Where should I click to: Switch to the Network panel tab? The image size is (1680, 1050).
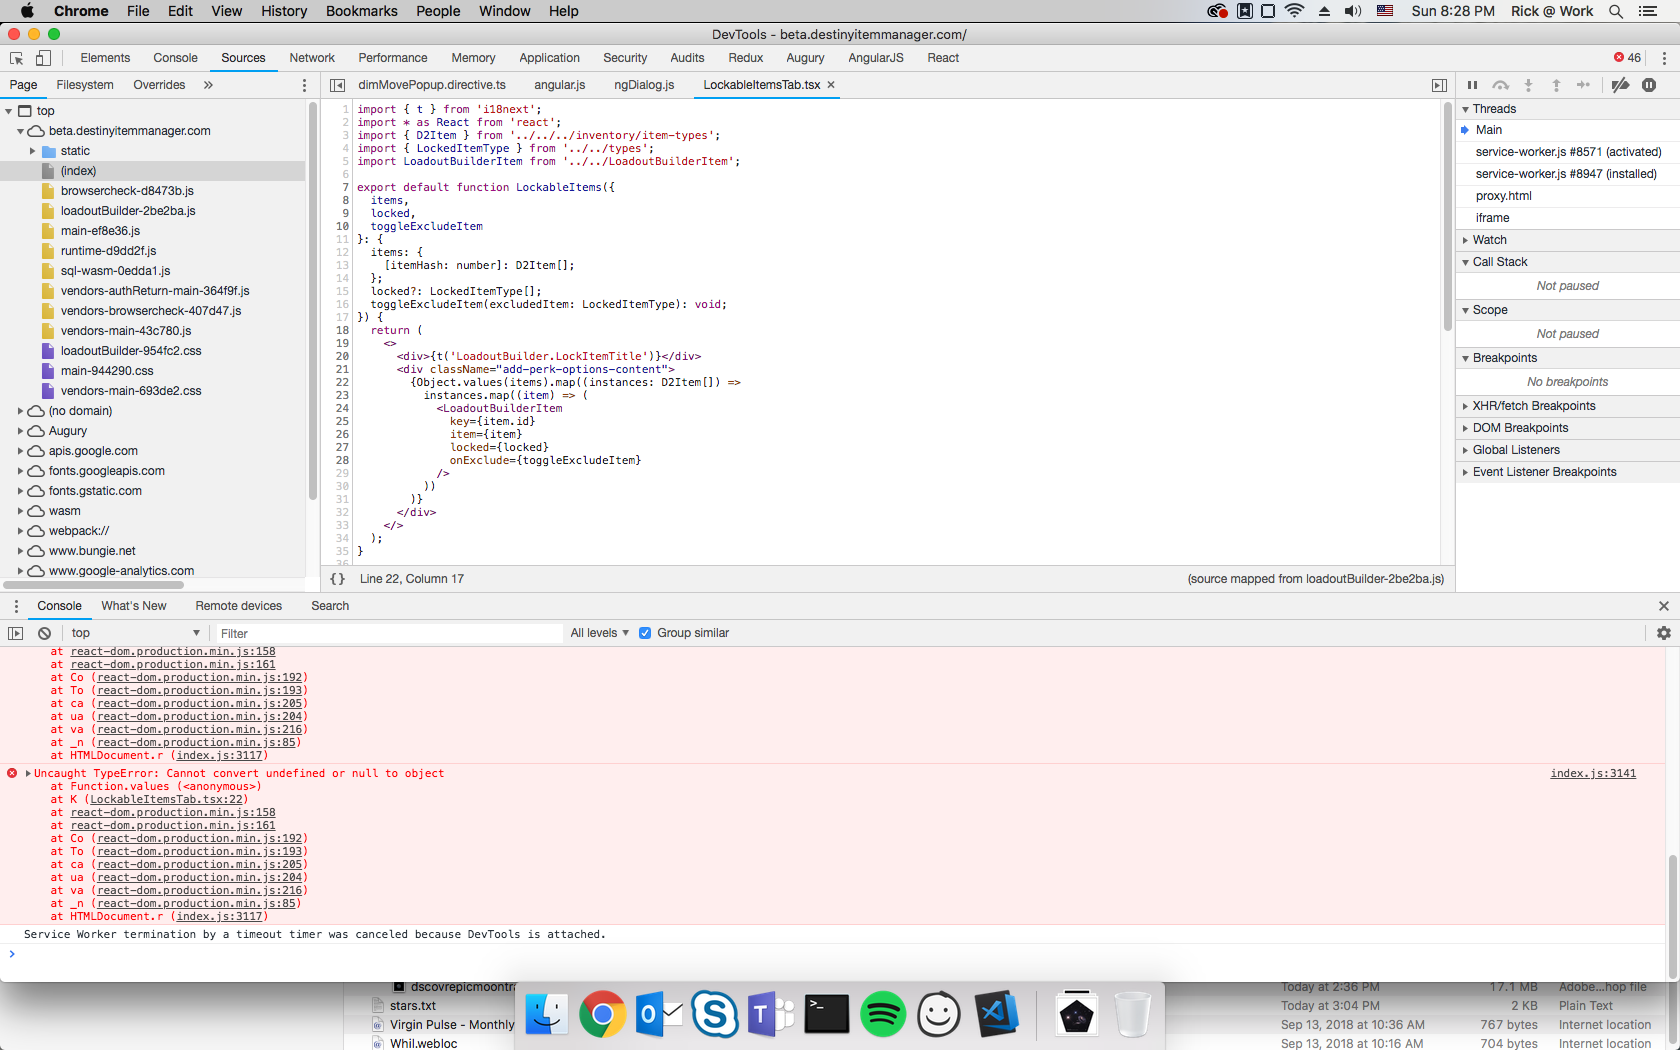pos(312,58)
